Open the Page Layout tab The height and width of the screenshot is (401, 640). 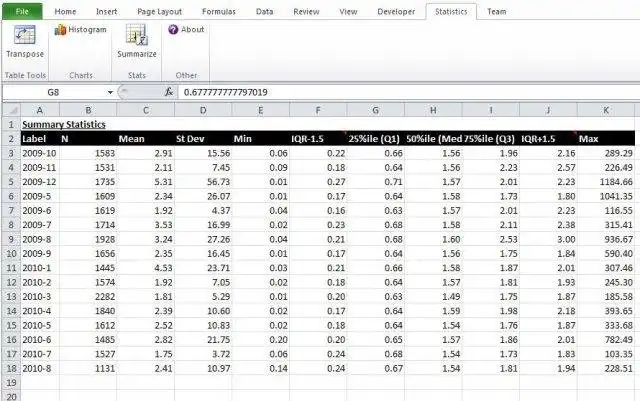click(160, 12)
